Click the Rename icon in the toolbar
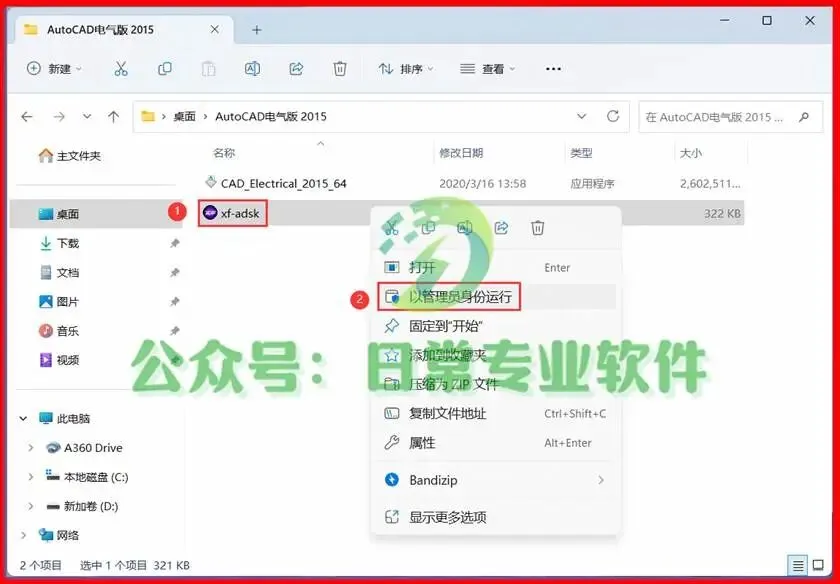Screen dimensions: 840x584 (x=252, y=69)
